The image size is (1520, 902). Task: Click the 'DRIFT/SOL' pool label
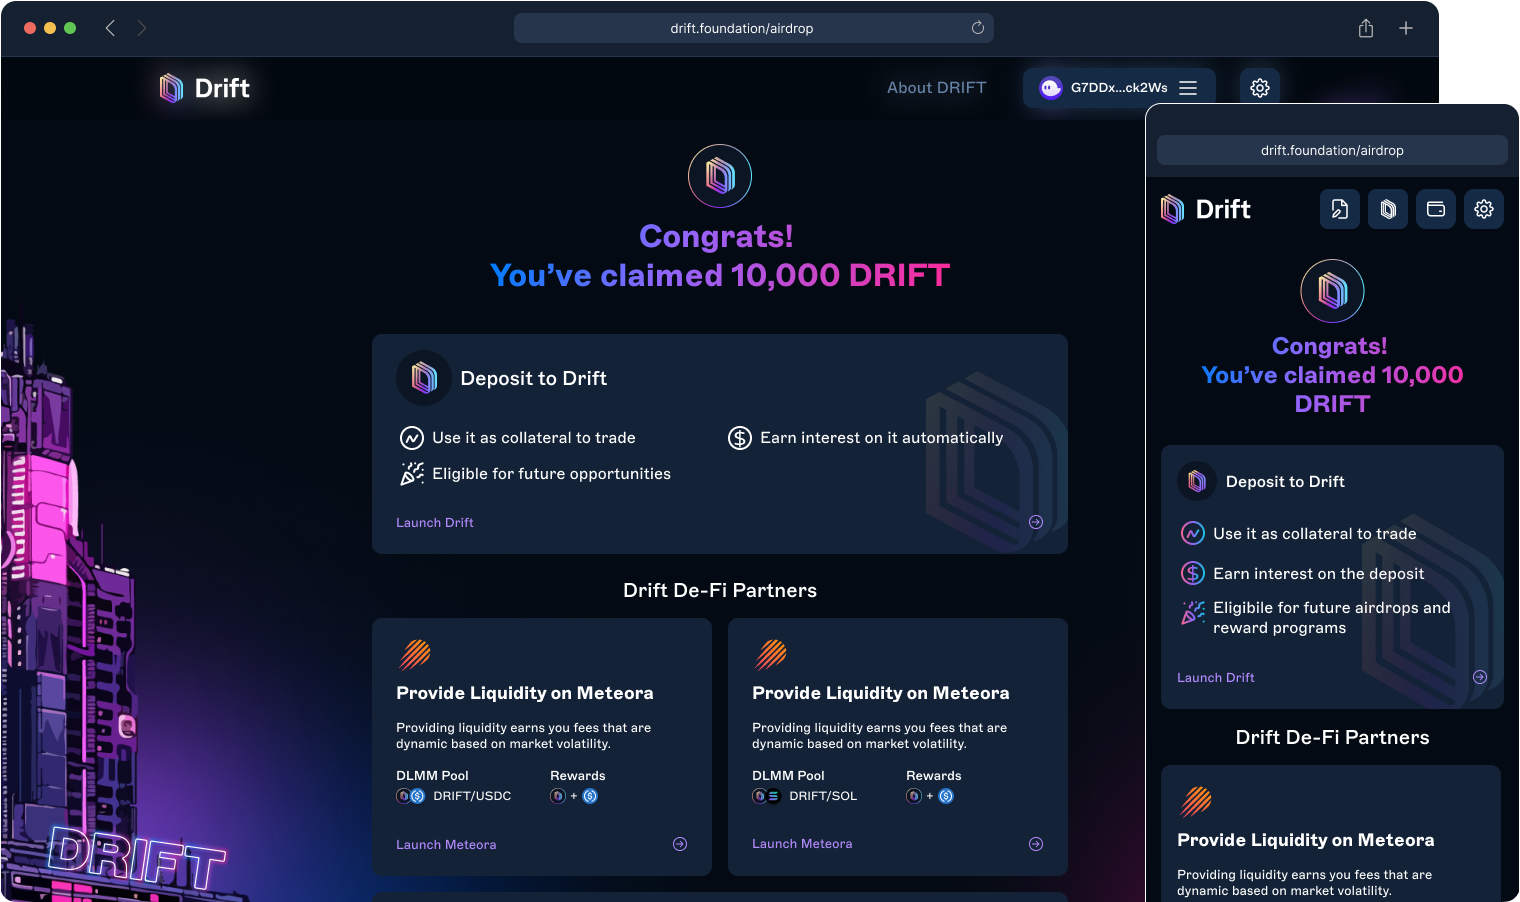click(x=823, y=796)
